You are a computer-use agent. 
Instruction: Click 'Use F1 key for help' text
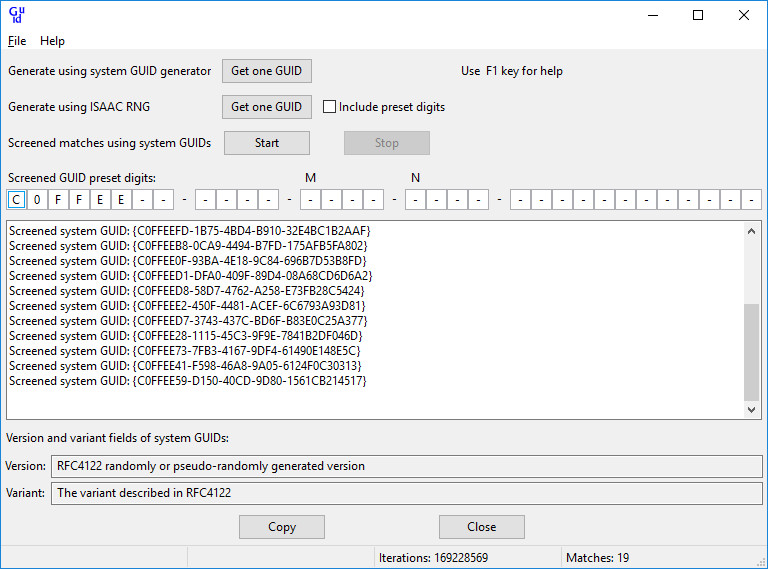tap(512, 71)
